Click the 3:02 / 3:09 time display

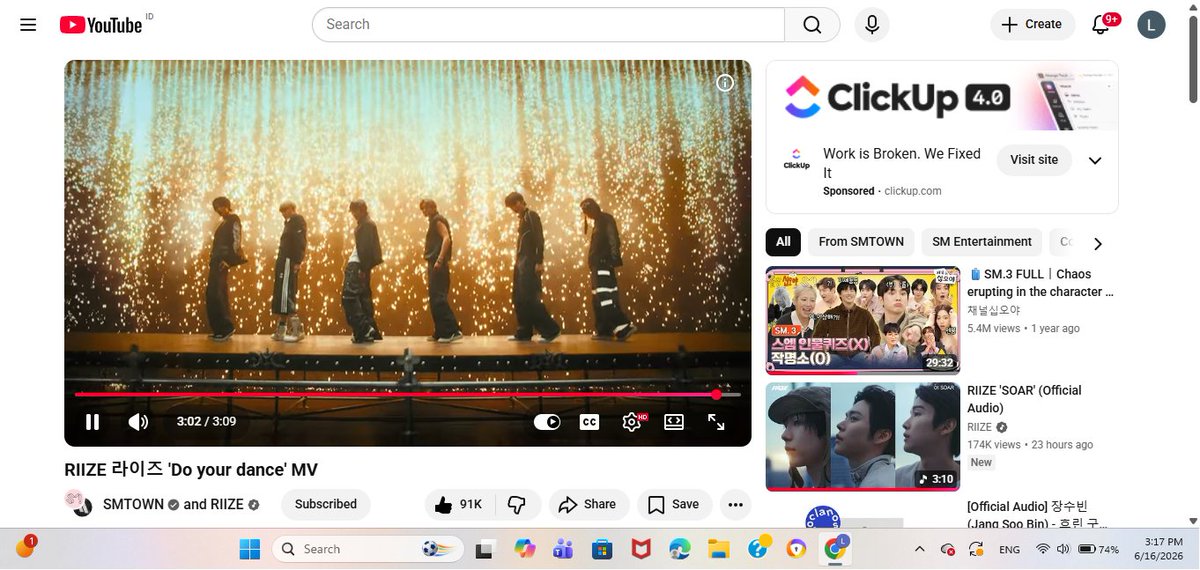coord(206,422)
